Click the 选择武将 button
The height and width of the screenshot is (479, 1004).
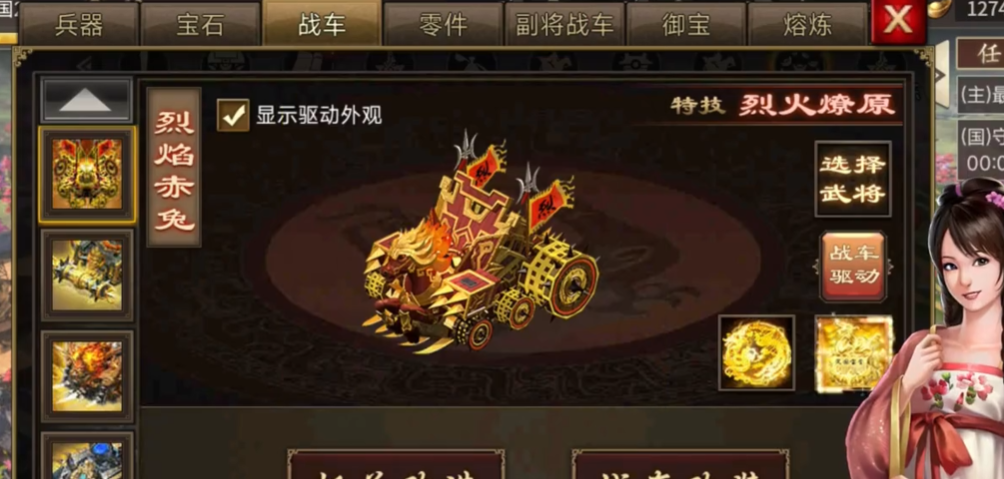coord(853,179)
